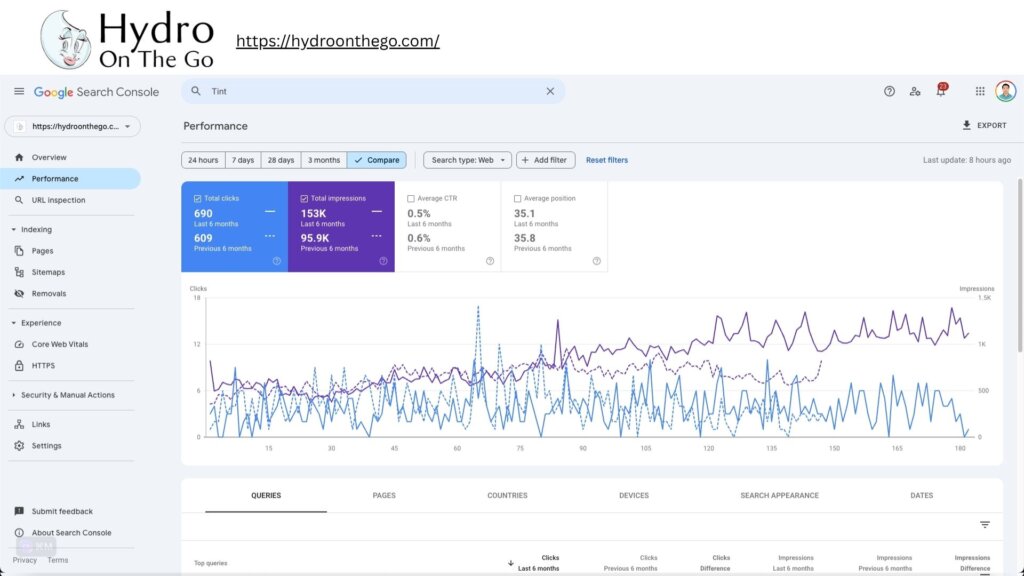Open Removals tool

(x=48, y=294)
